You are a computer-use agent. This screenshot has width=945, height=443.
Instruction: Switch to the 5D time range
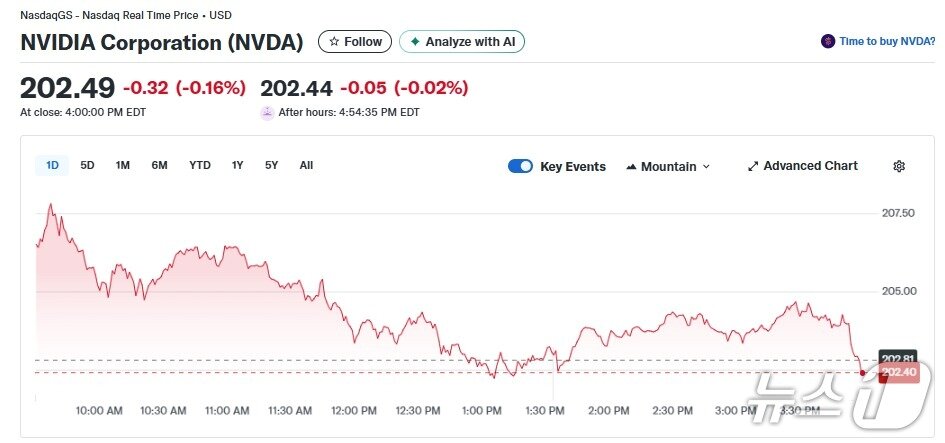(87, 166)
